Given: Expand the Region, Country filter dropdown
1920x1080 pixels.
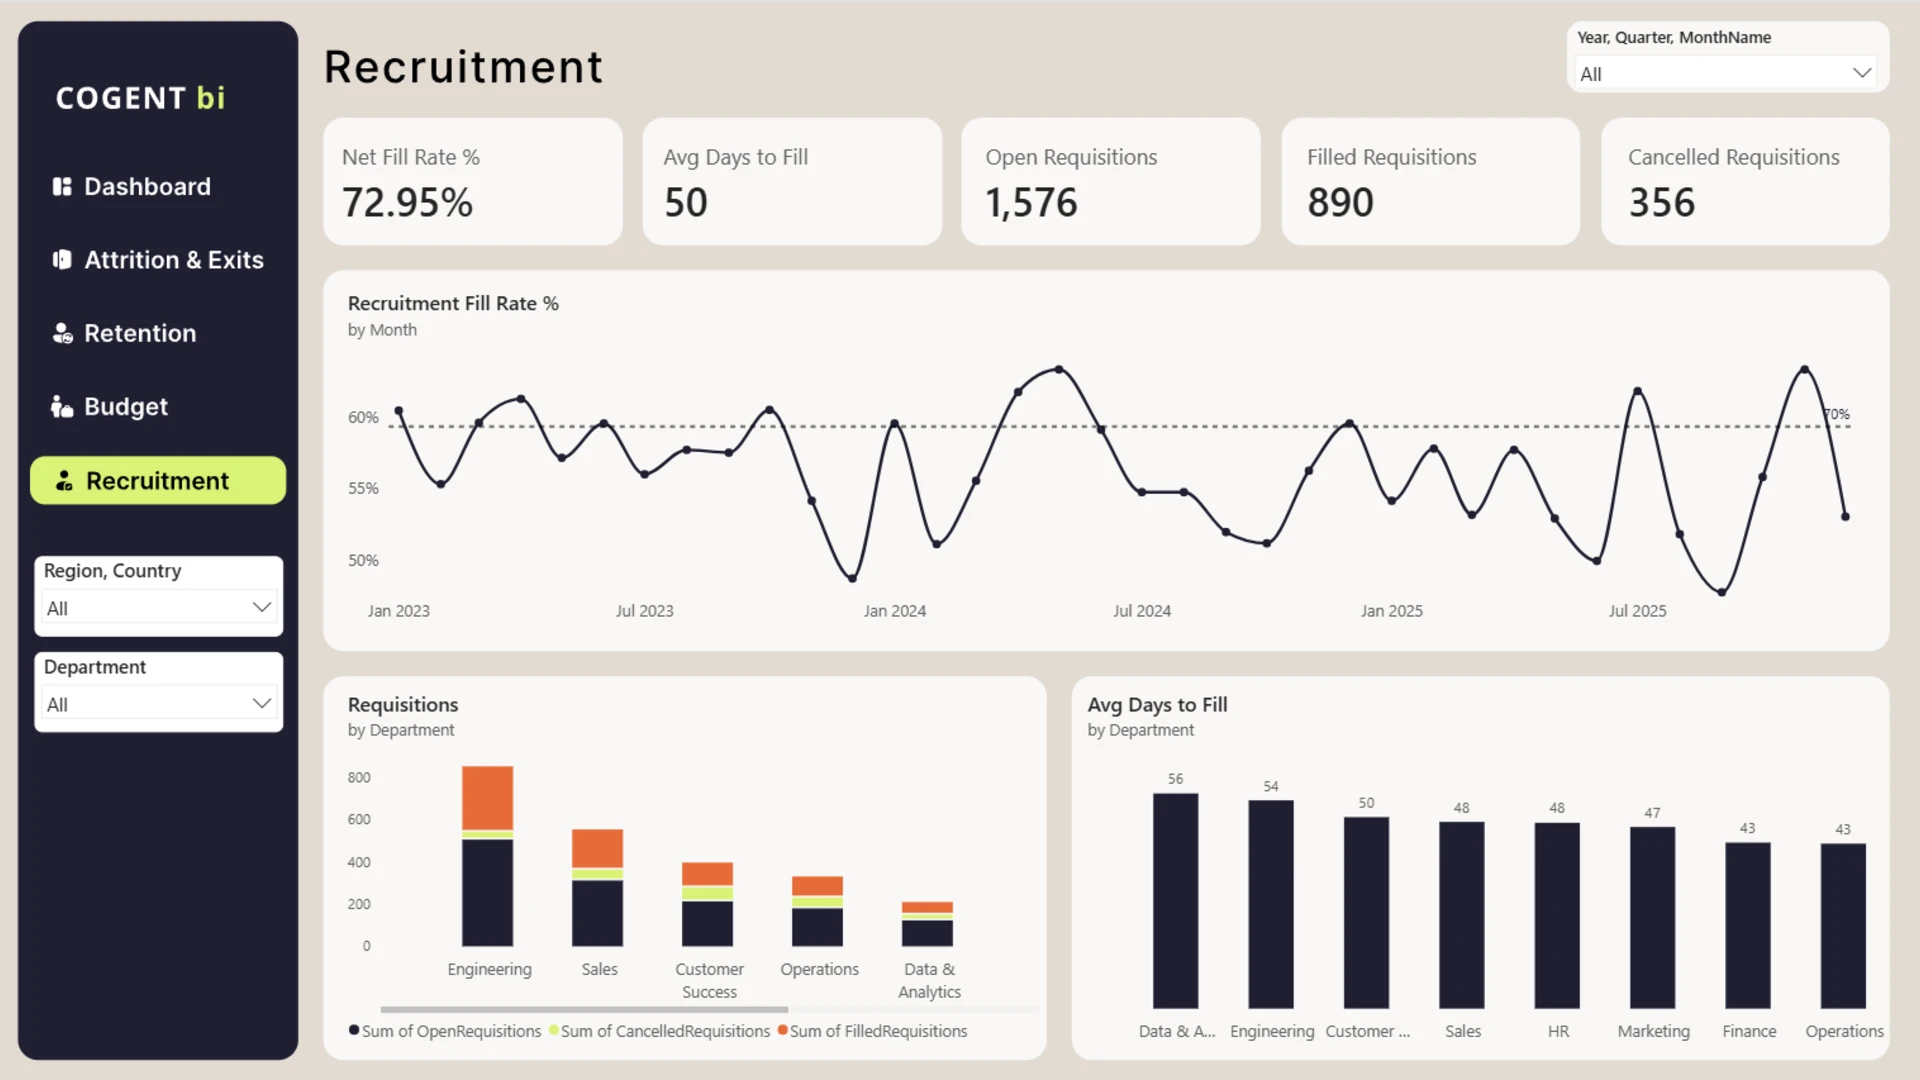Looking at the screenshot, I should [x=158, y=608].
